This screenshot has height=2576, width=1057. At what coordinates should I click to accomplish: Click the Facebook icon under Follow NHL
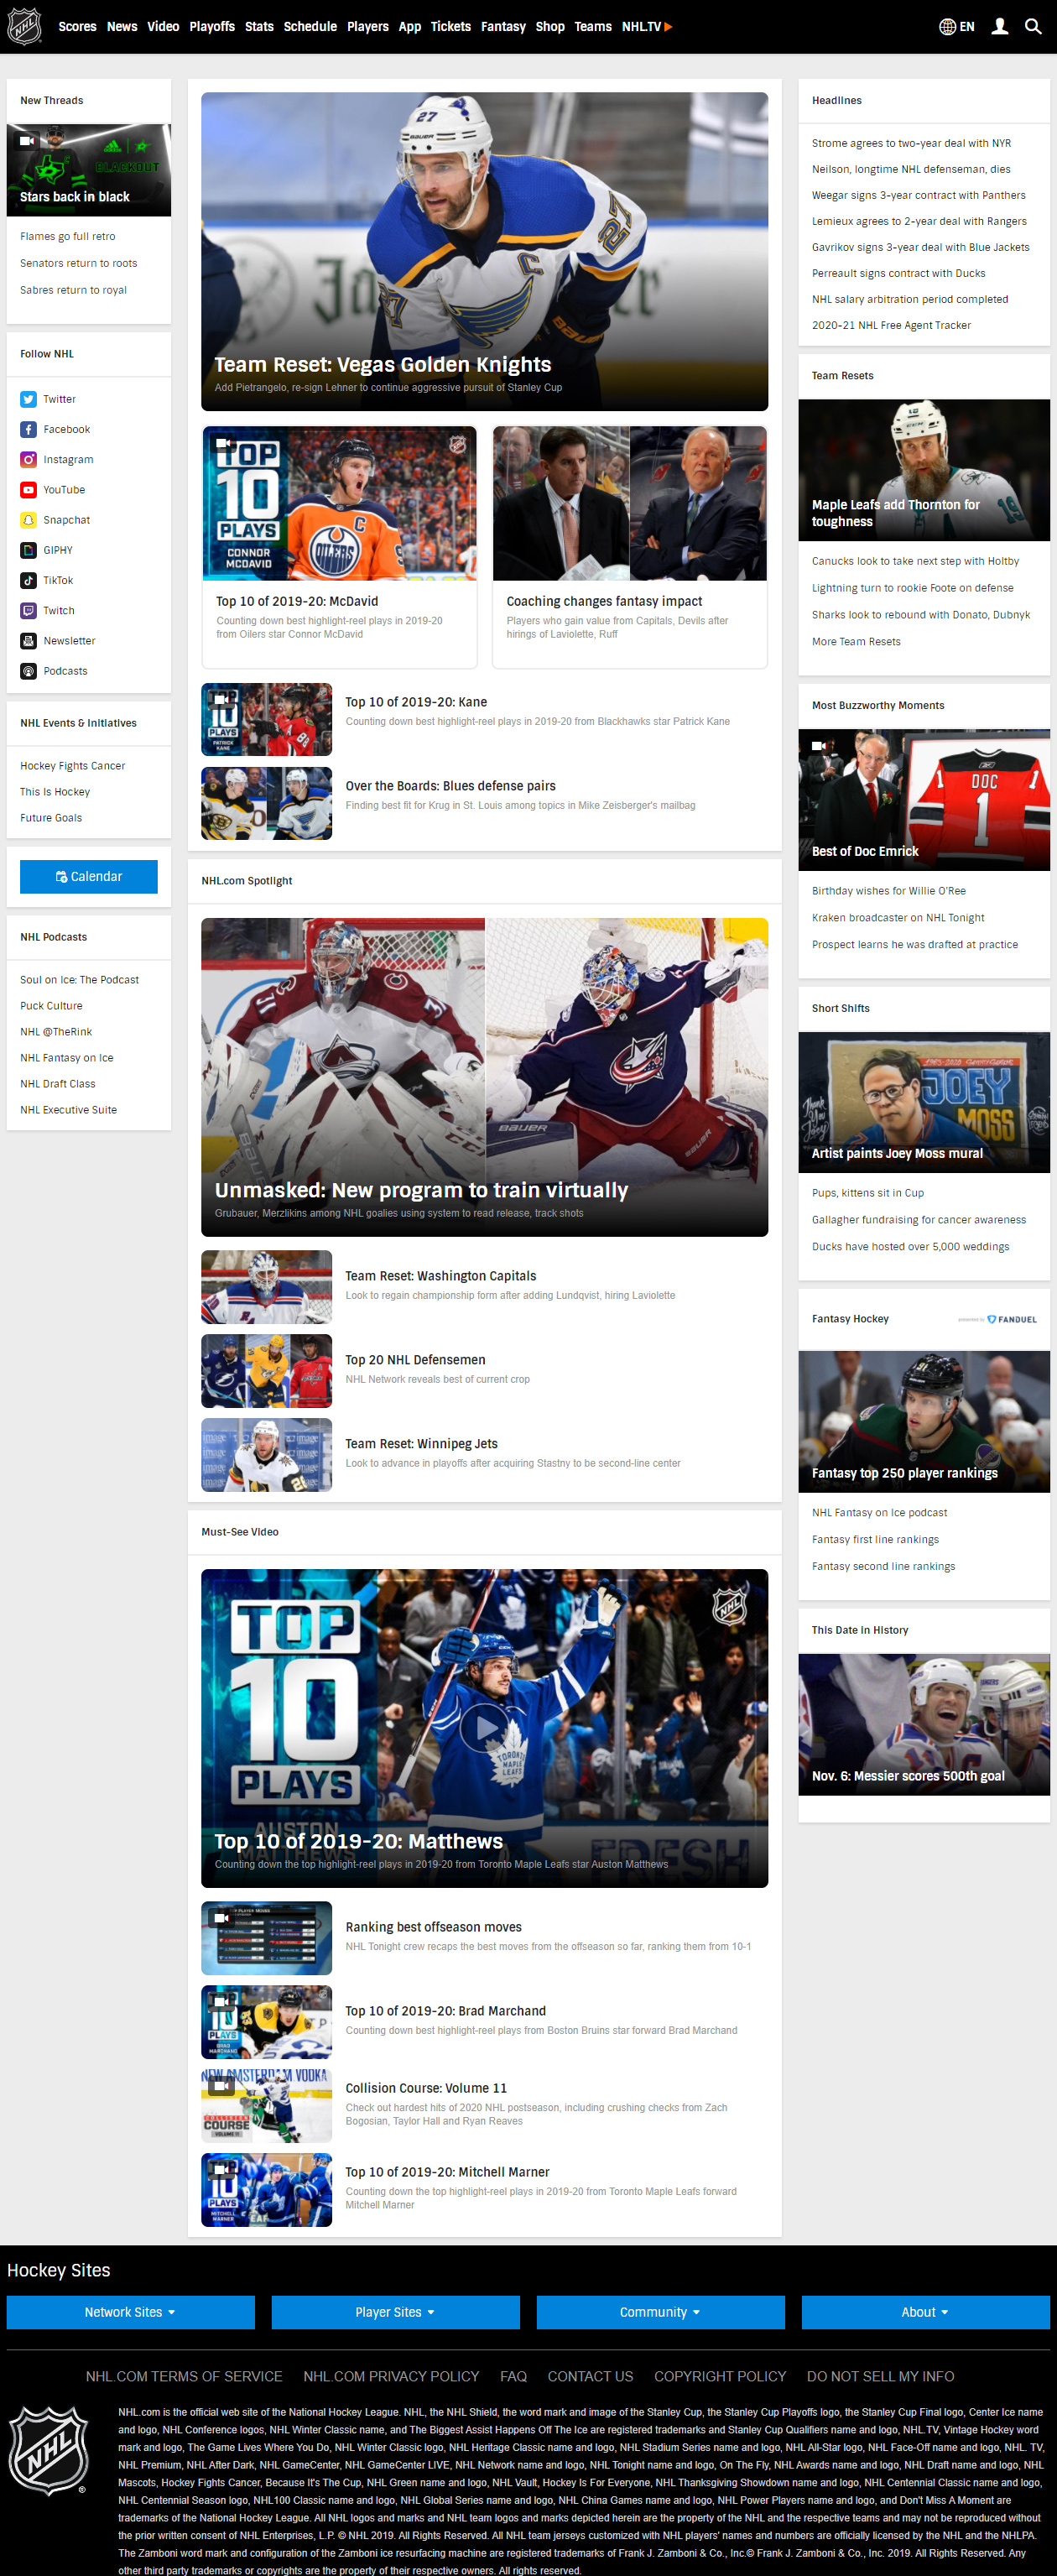[x=28, y=429]
